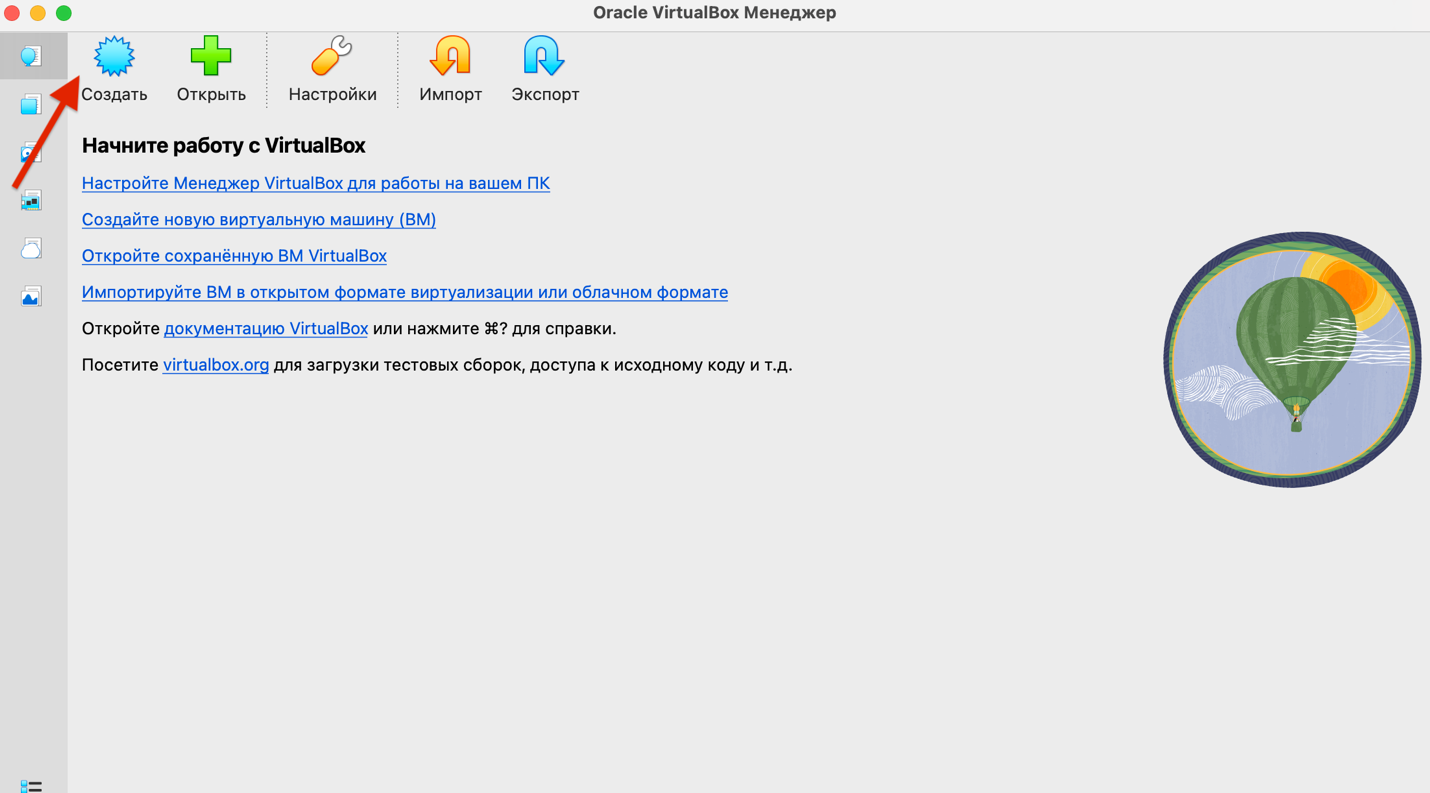This screenshot has width=1430, height=793.
Task: Open the Cloud profiles sidebar icon
Action: pyautogui.click(x=32, y=249)
